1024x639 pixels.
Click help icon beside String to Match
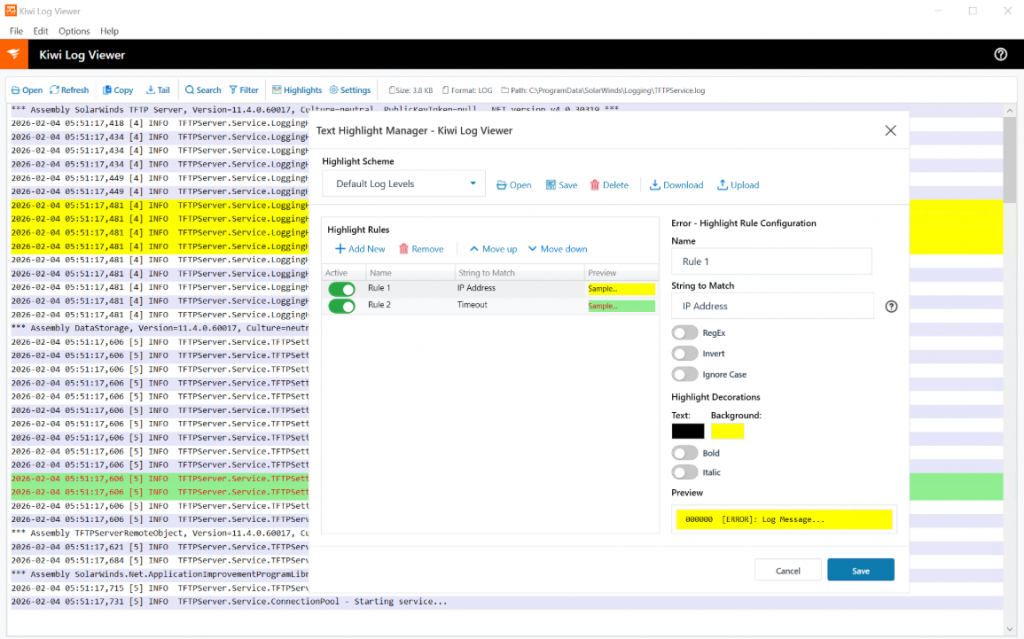click(891, 306)
